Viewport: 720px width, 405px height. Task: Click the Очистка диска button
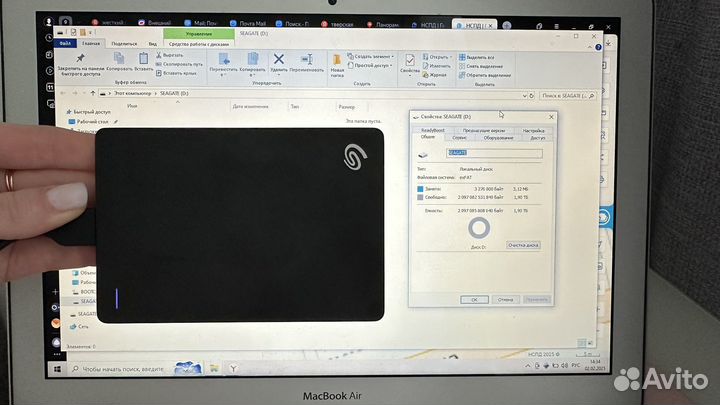pos(523,245)
